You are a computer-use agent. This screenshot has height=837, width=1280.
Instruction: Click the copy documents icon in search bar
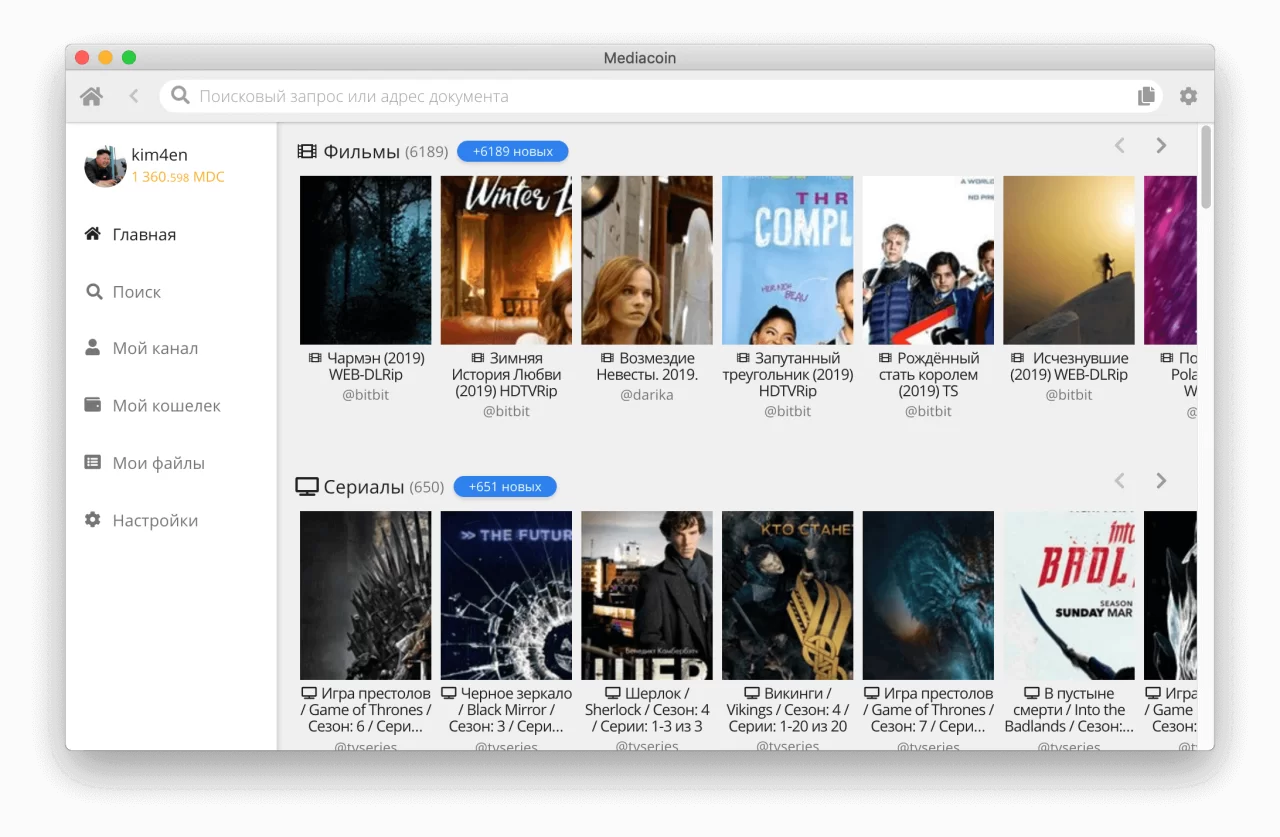(1146, 96)
